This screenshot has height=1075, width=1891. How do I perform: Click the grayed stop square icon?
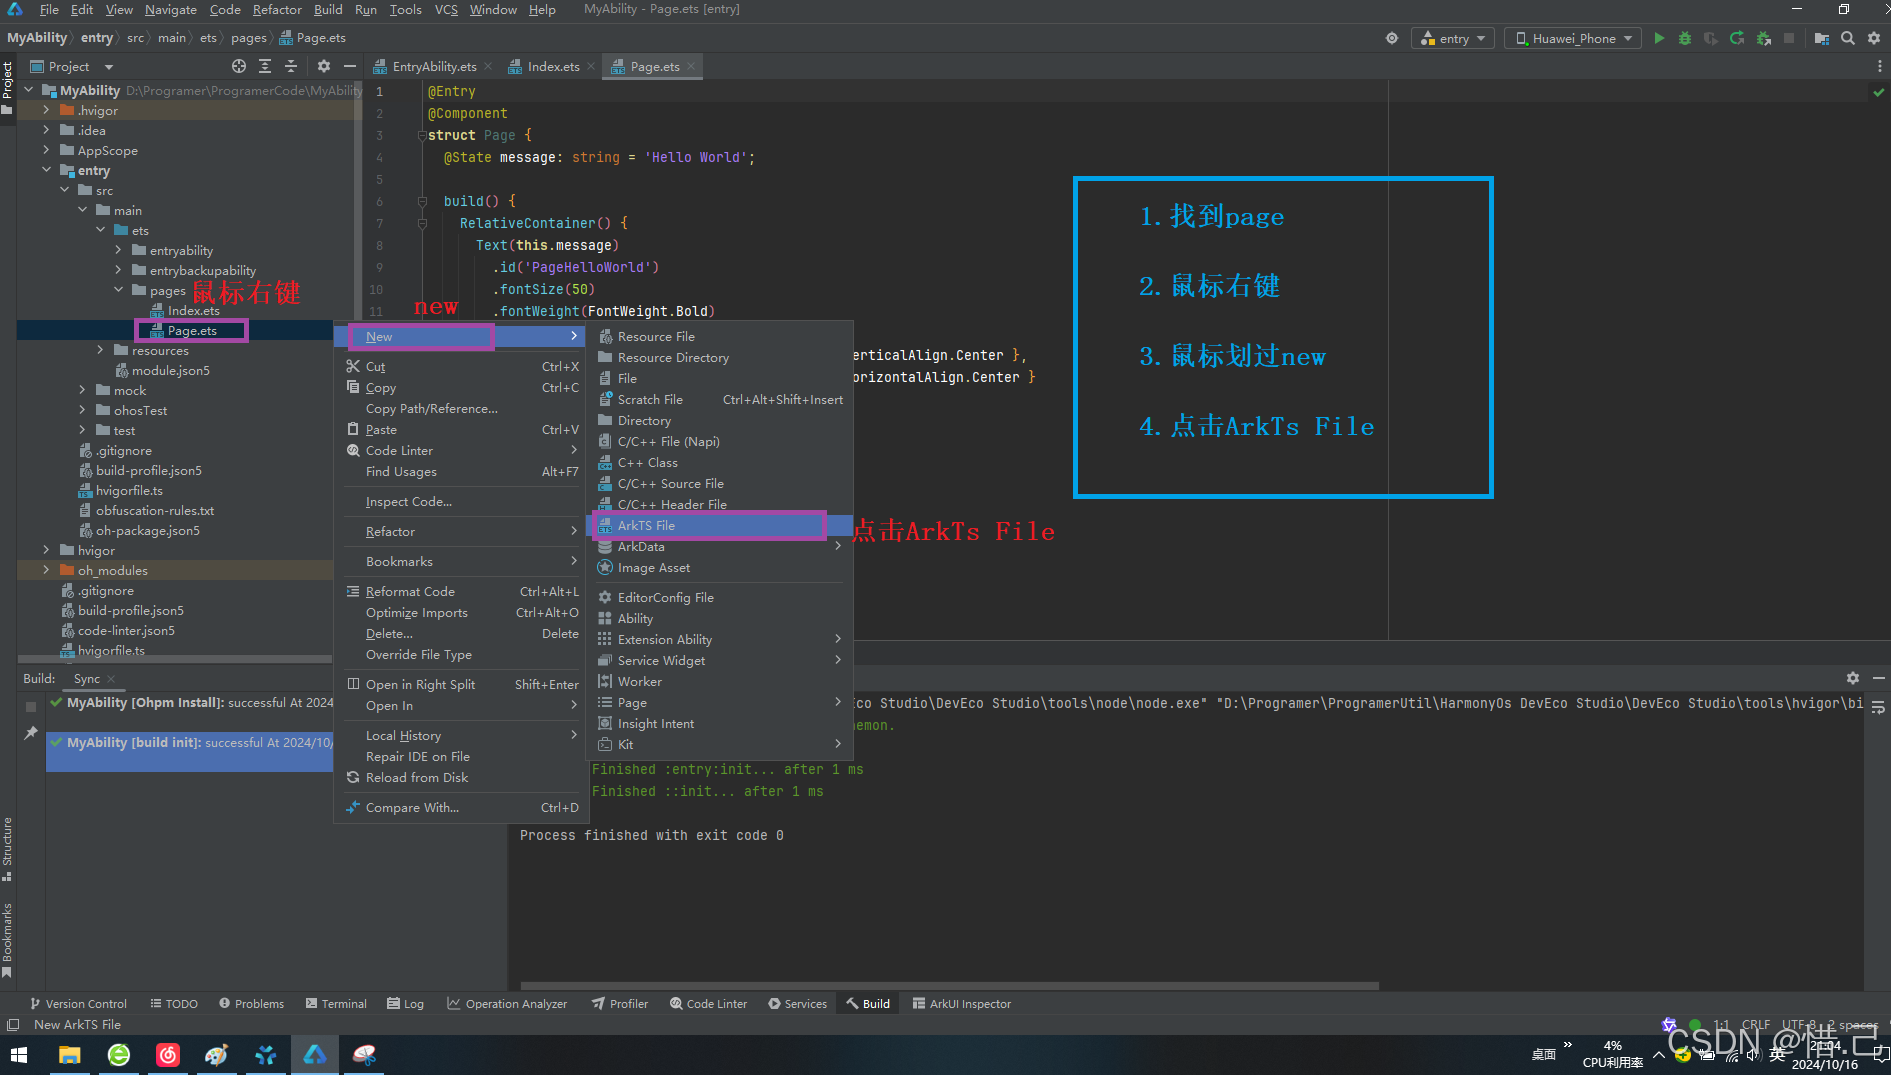[x=1789, y=38]
